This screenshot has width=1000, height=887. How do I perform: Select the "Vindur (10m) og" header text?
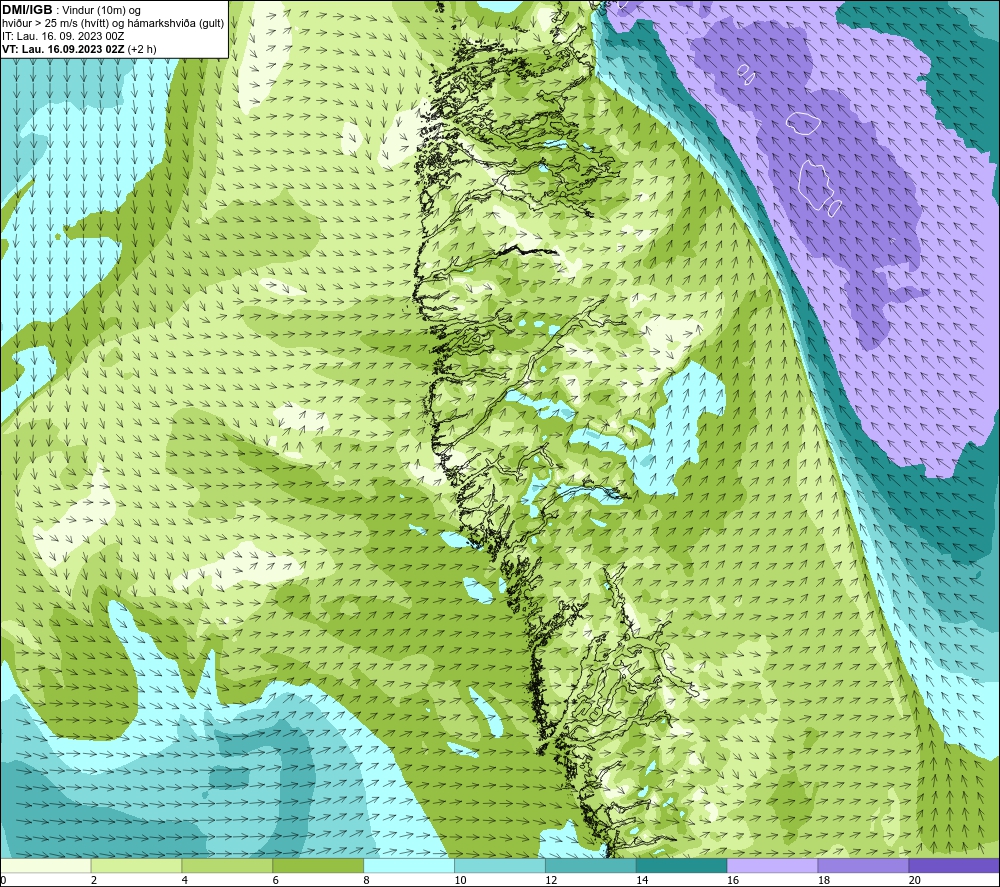[101, 11]
